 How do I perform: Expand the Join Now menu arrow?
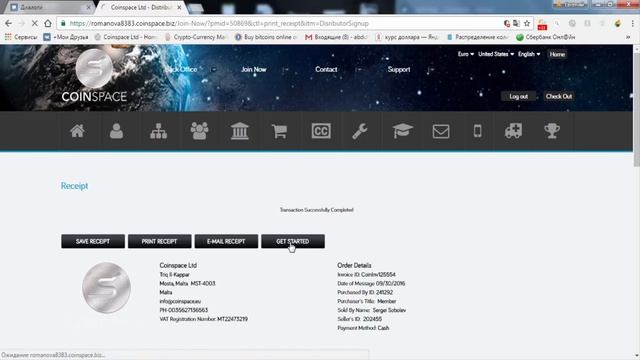[x=286, y=69]
